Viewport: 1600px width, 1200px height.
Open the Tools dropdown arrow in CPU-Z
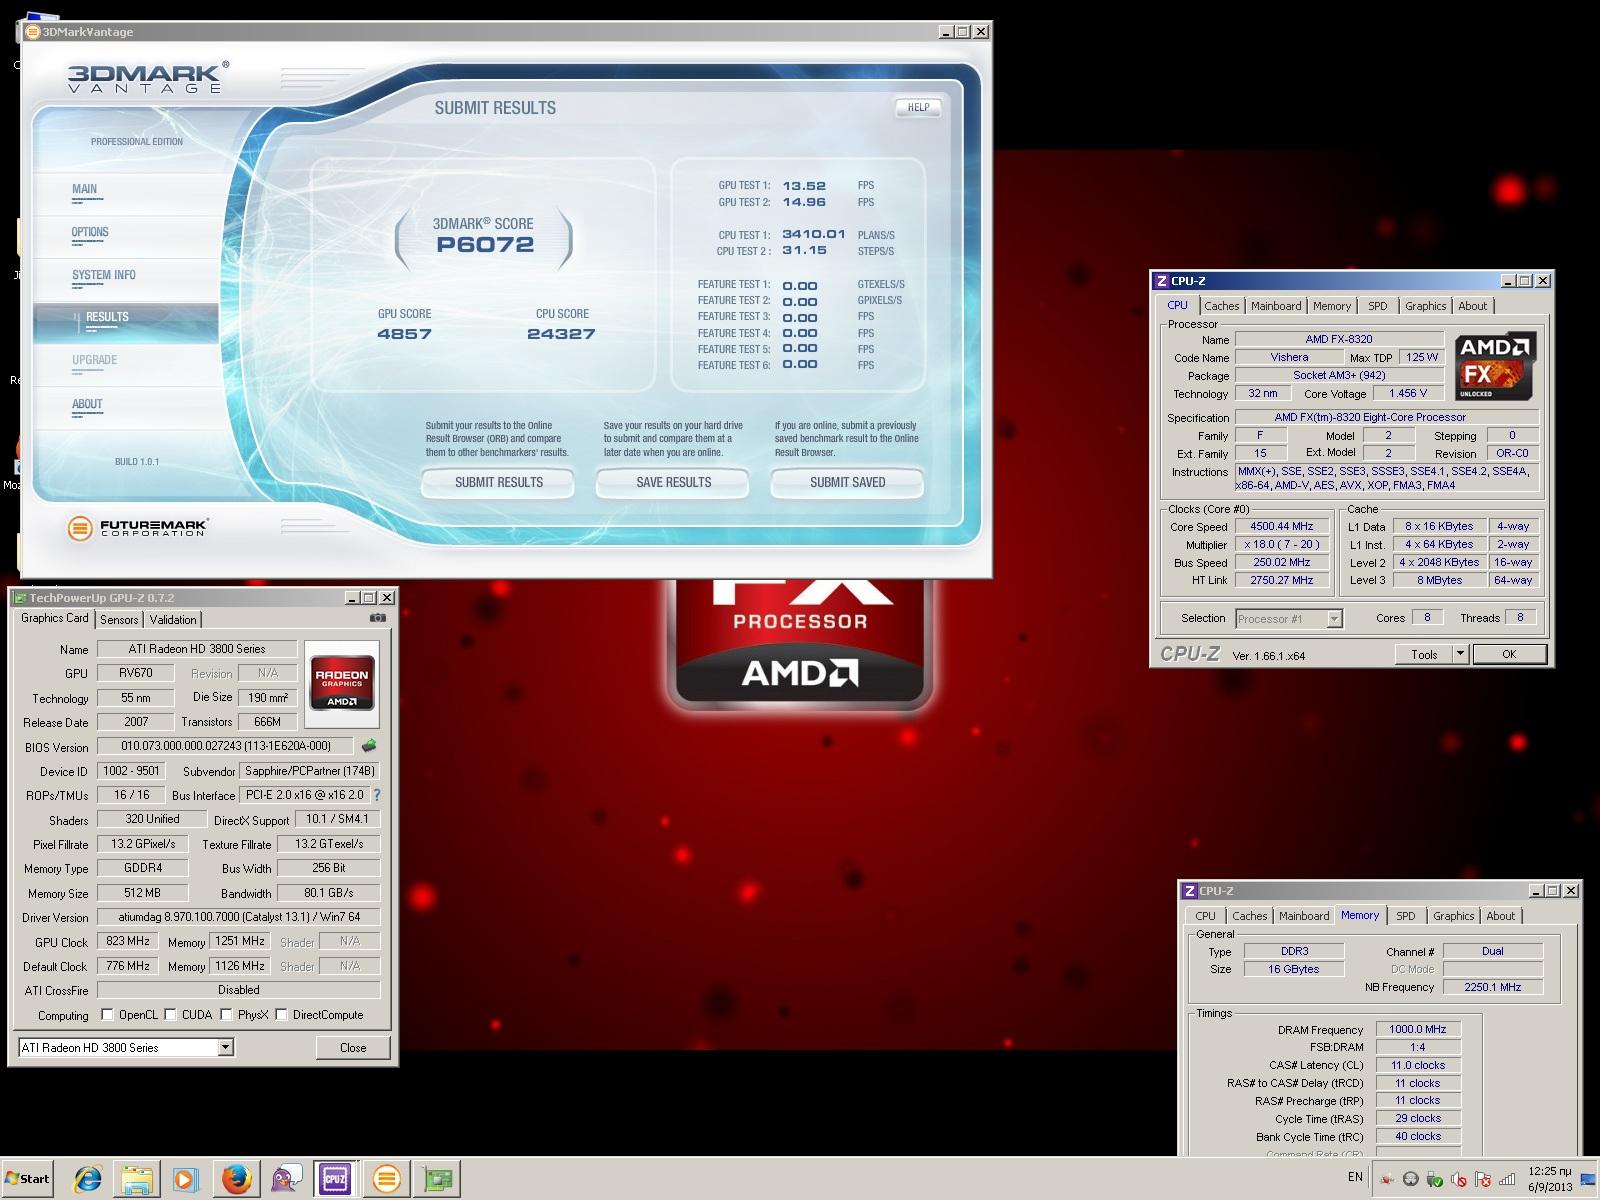click(1459, 654)
